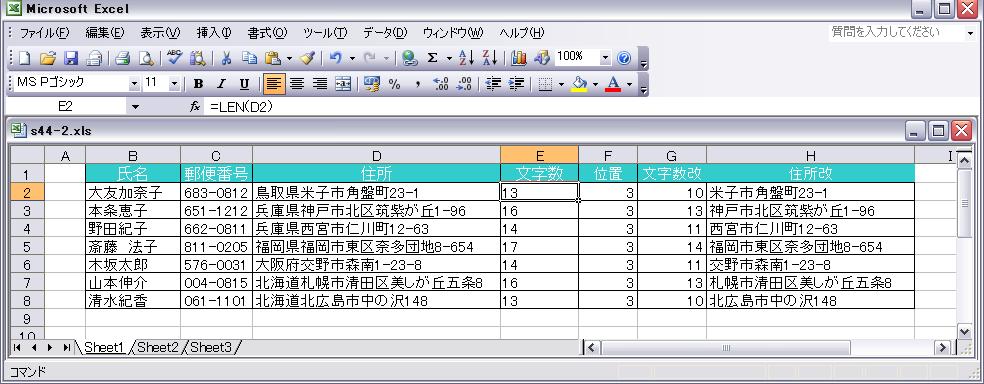Open the Chart Wizard icon
This screenshot has height=384, width=984.
518,58
